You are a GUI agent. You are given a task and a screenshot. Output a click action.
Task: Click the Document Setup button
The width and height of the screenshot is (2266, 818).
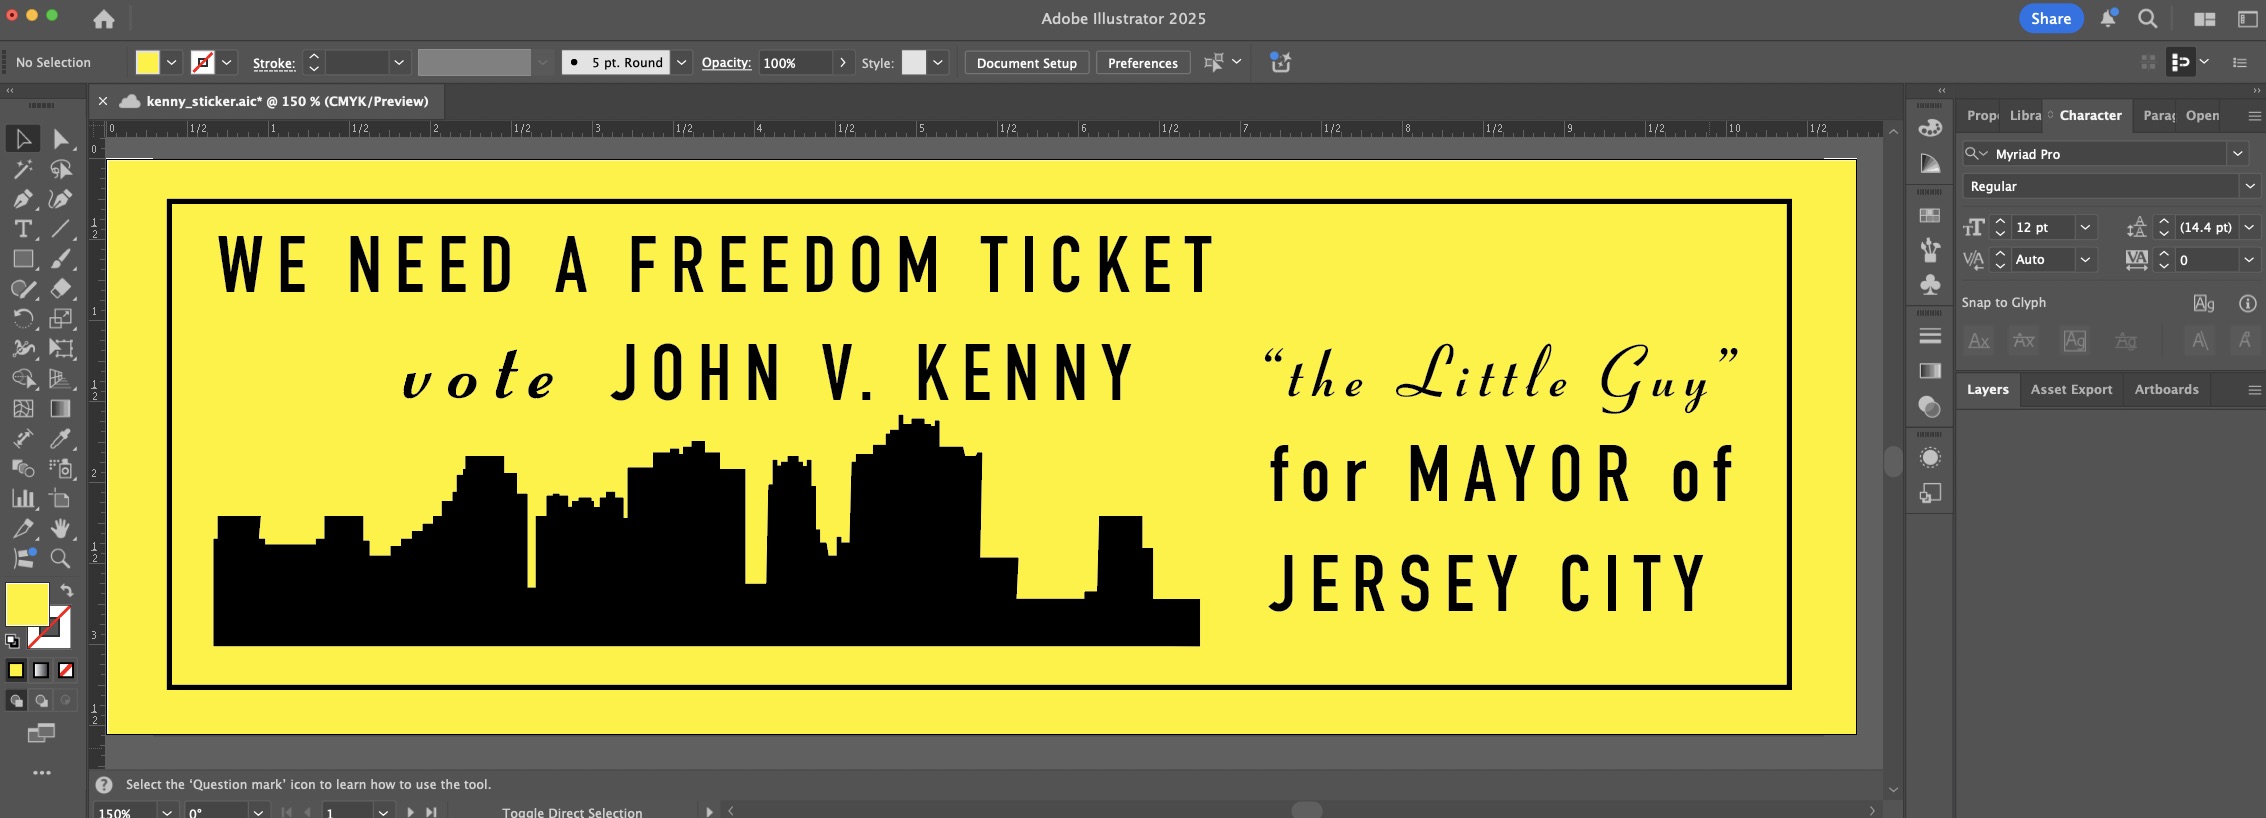pyautogui.click(x=1026, y=63)
